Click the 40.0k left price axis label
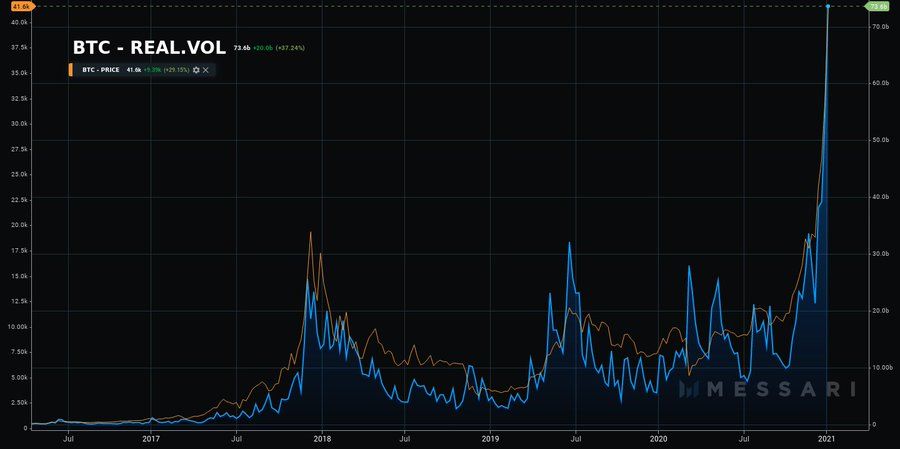This screenshot has width=900, height=449. point(18,22)
